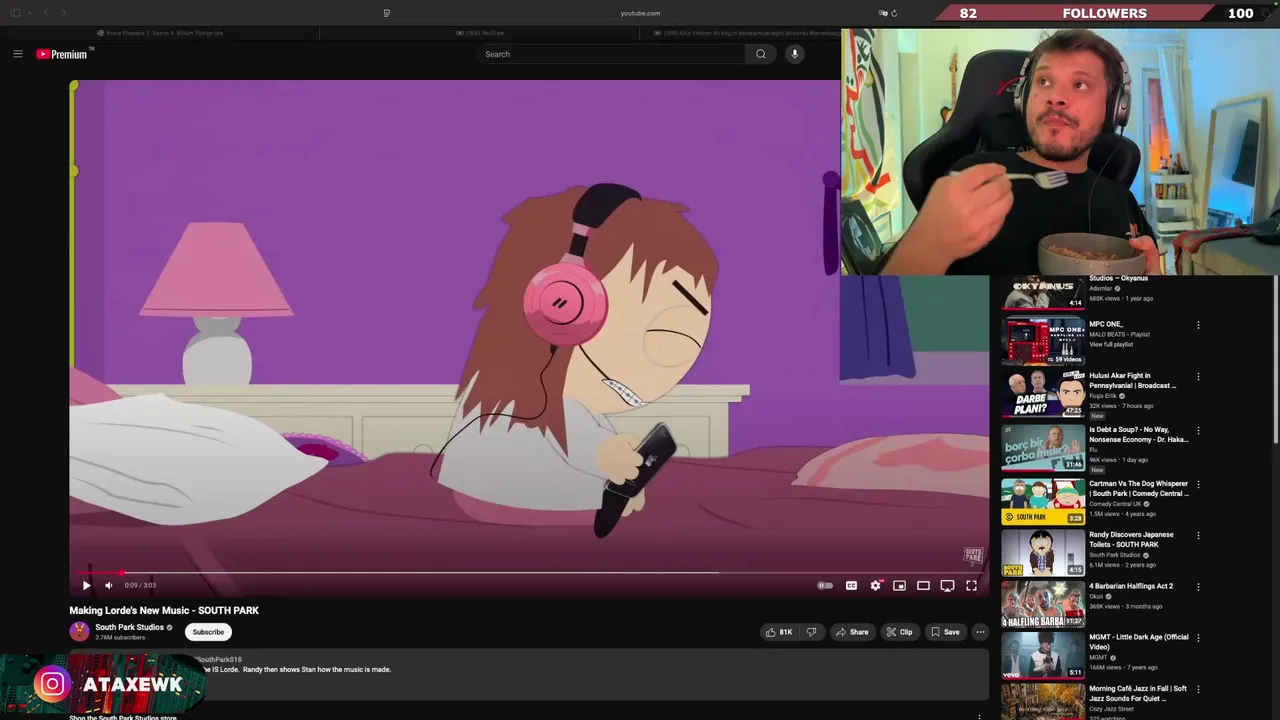Click the red playhead scrubber dot
Screen dimensions: 1280x720
tap(122, 573)
